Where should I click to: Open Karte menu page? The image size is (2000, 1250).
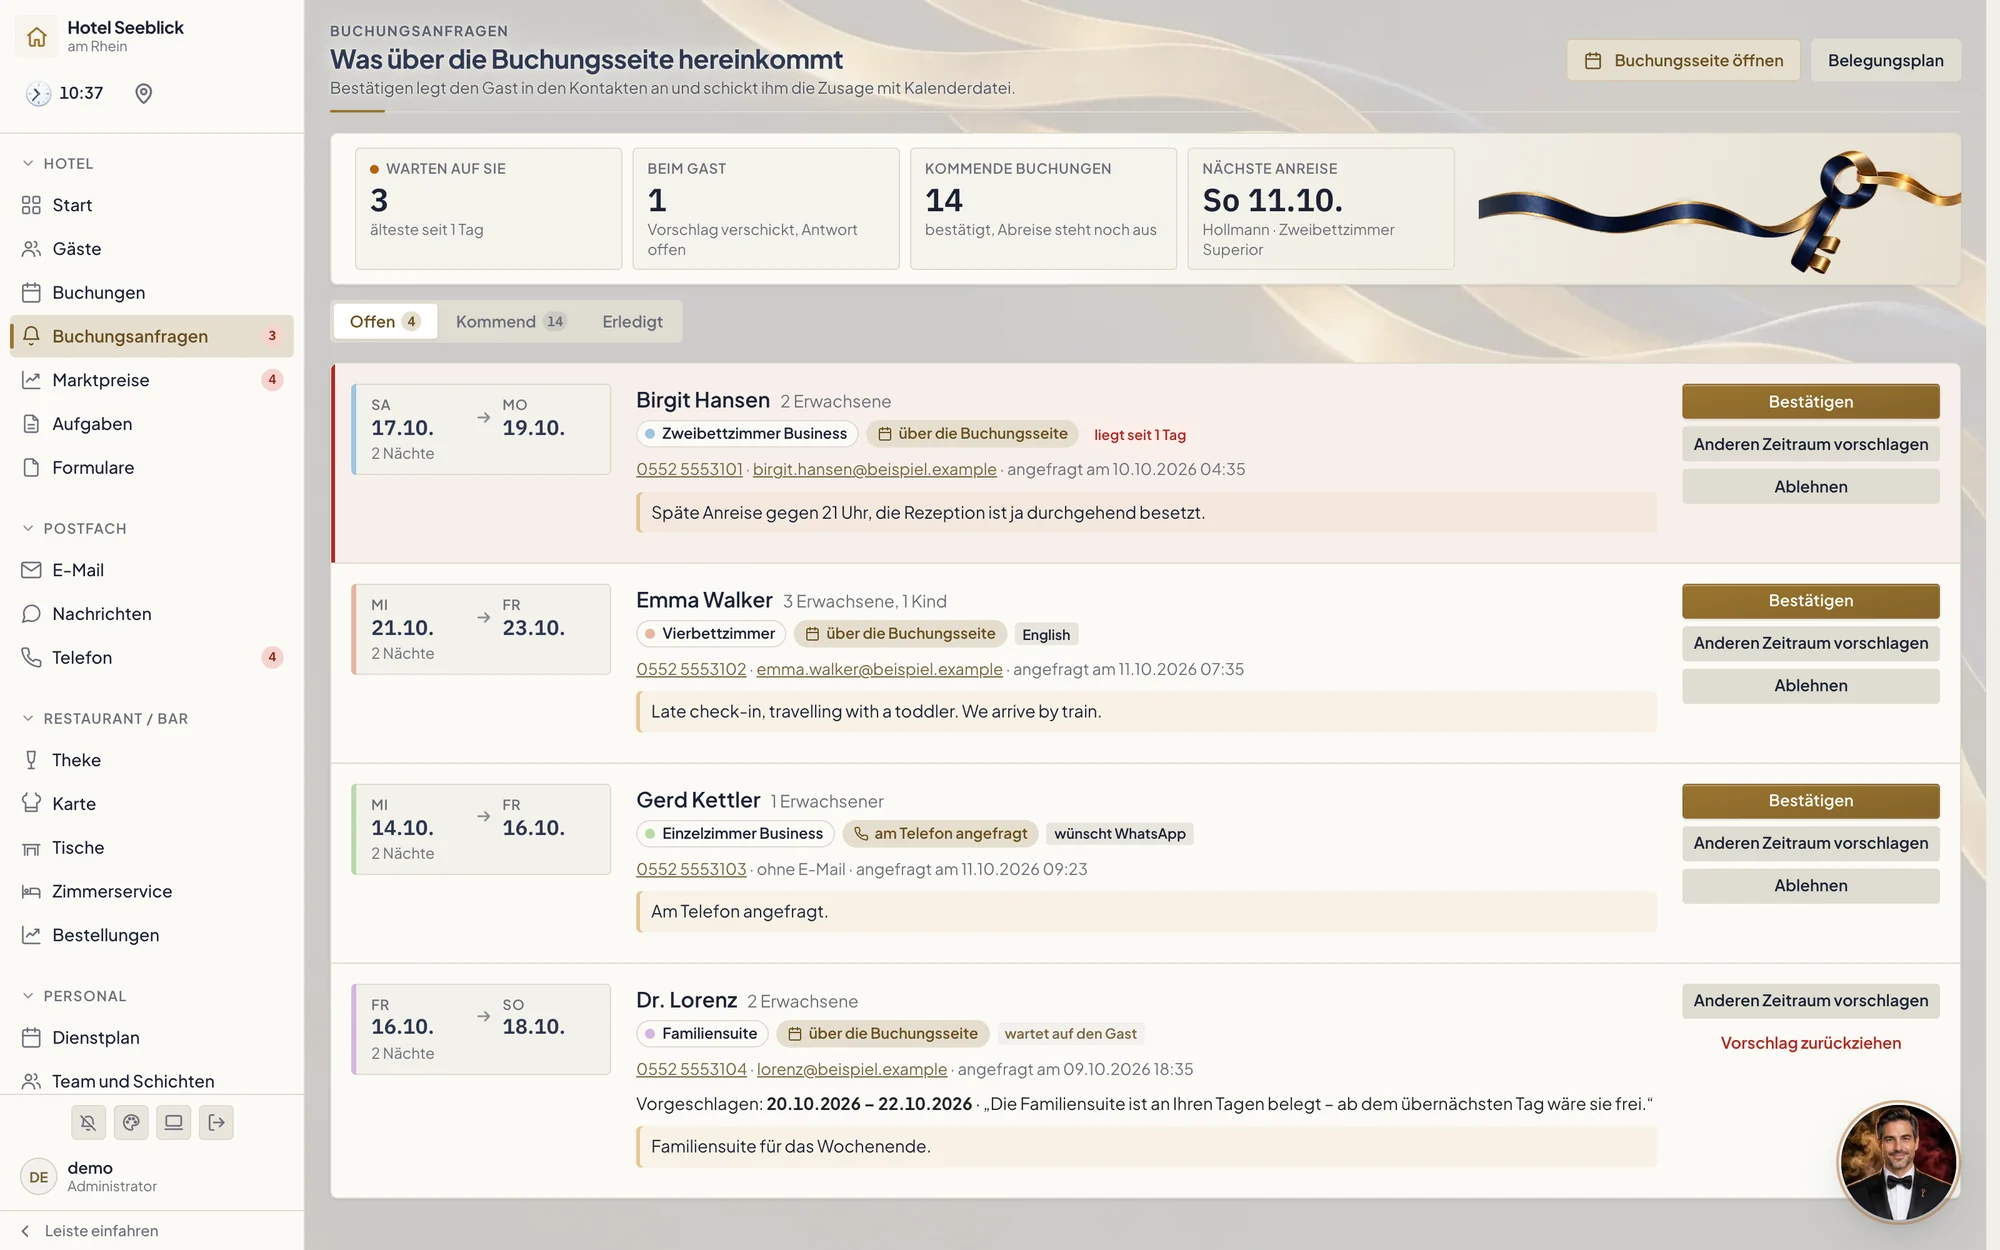tap(152, 804)
